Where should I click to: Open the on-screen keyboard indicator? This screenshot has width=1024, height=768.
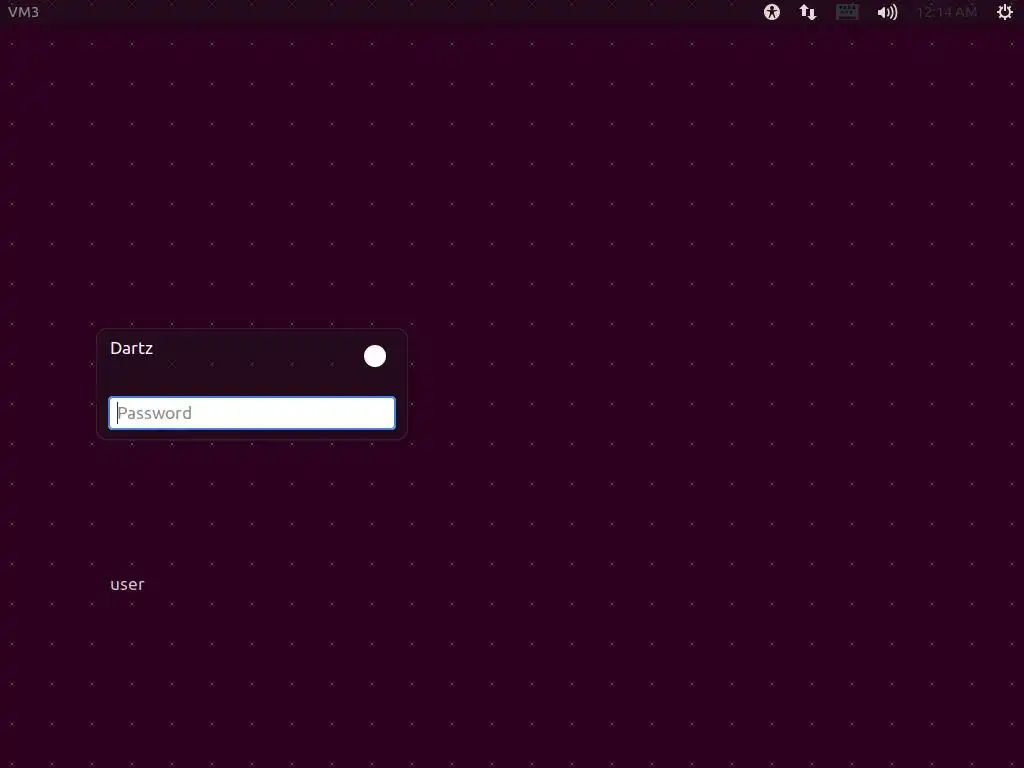(x=847, y=12)
